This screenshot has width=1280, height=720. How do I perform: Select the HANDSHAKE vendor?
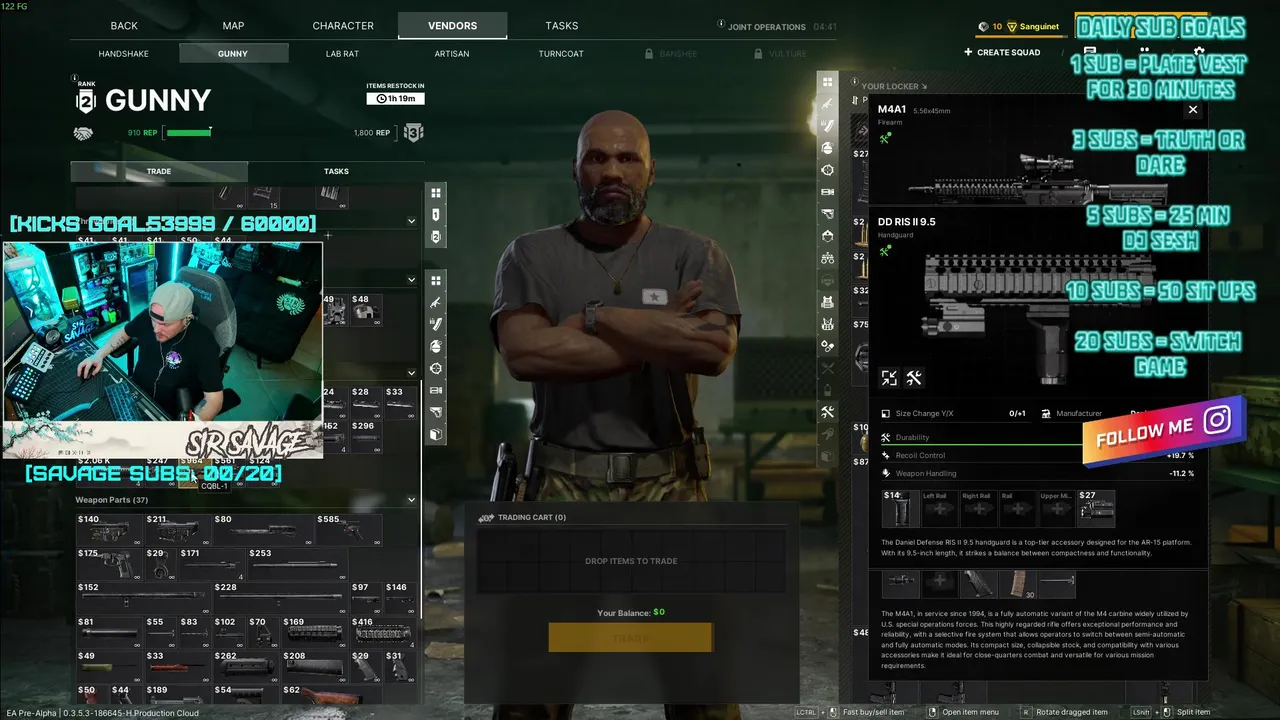click(x=124, y=54)
